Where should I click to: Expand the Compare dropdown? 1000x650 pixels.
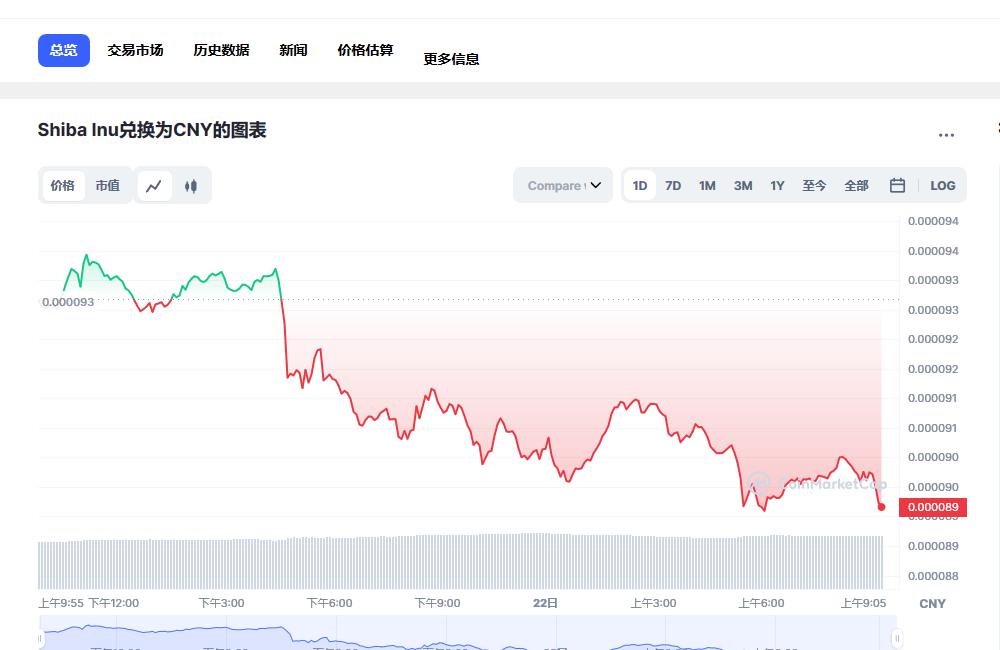tap(563, 186)
